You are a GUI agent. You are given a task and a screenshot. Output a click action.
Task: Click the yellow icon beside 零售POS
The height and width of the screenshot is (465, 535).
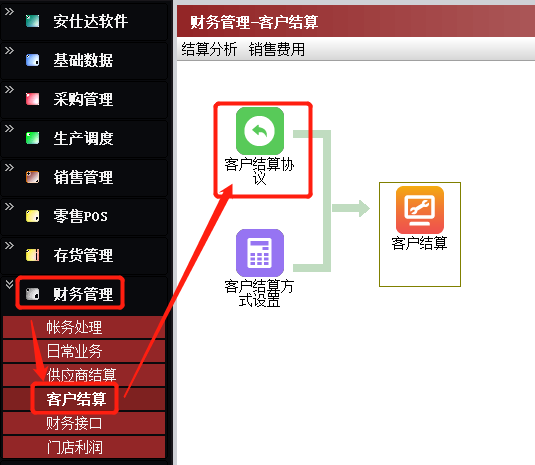(x=32, y=216)
